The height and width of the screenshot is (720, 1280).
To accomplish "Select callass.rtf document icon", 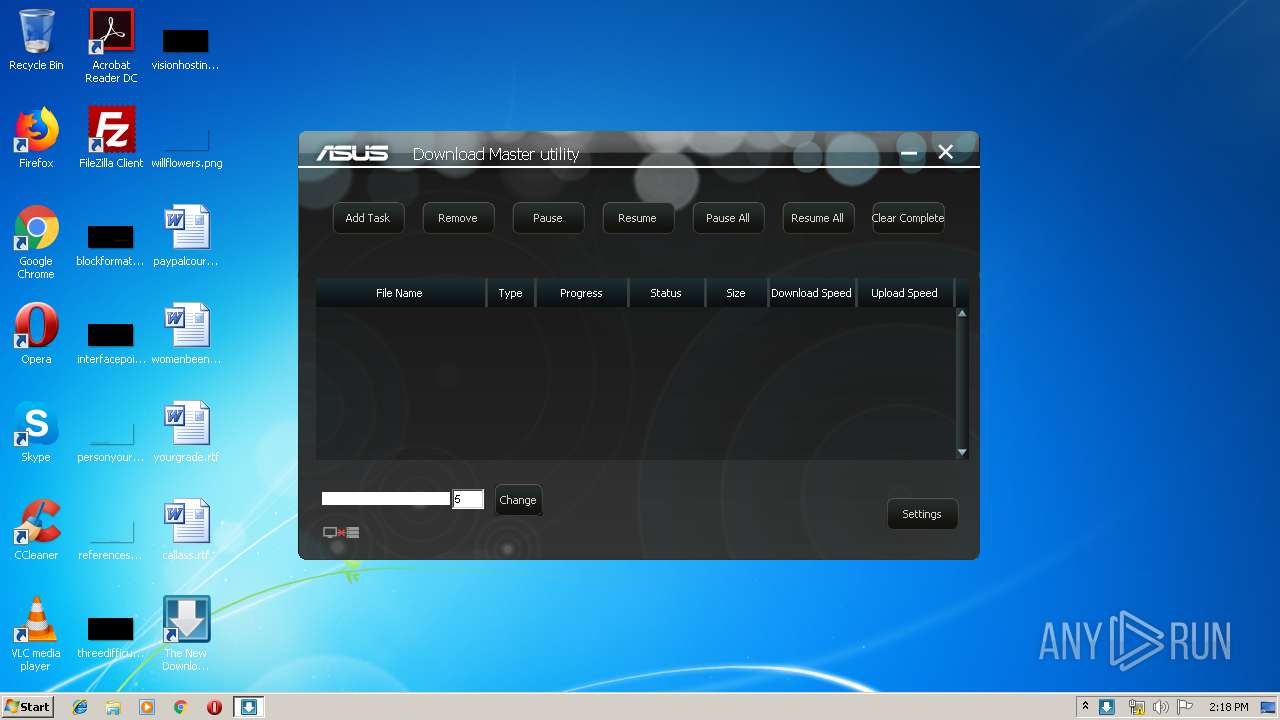I will (186, 529).
